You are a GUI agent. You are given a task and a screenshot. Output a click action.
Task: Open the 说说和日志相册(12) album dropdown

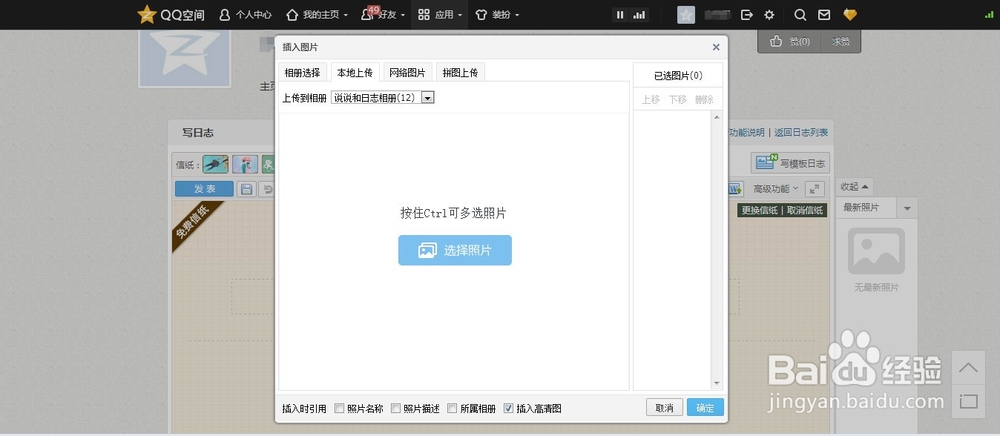tap(383, 98)
